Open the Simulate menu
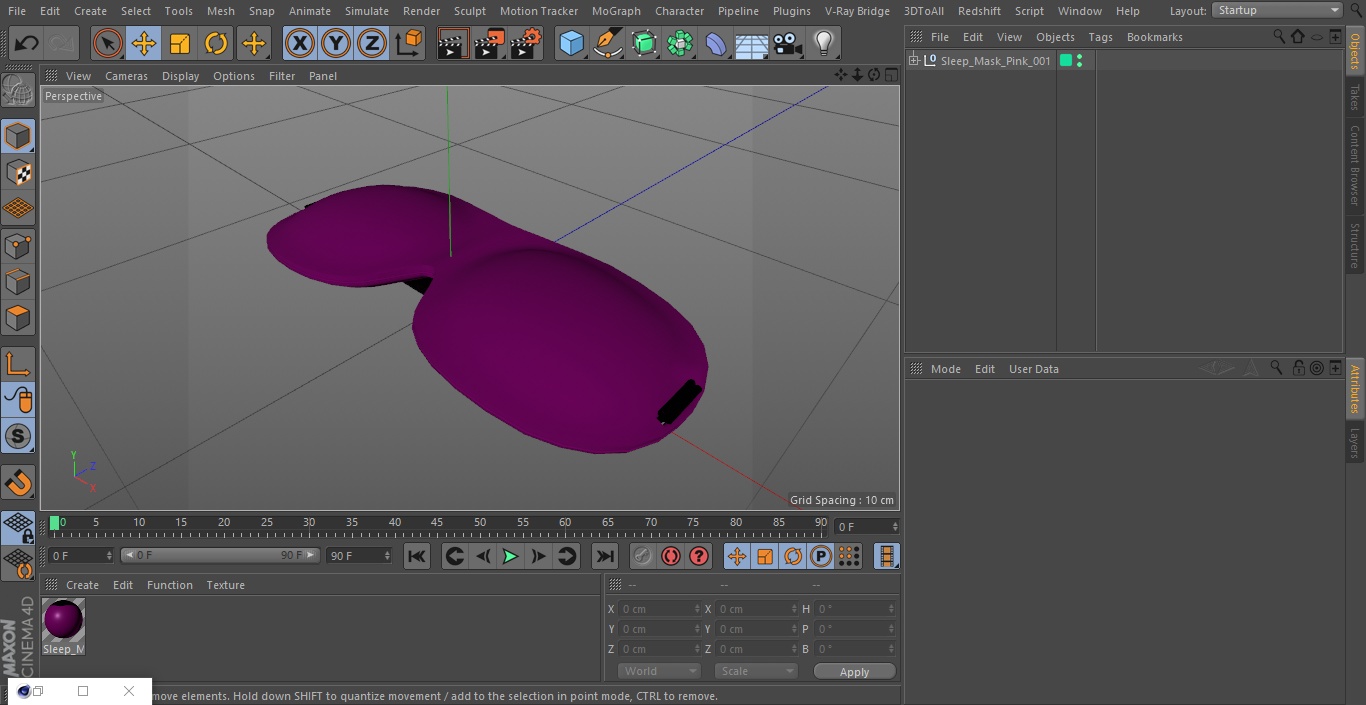 366,11
